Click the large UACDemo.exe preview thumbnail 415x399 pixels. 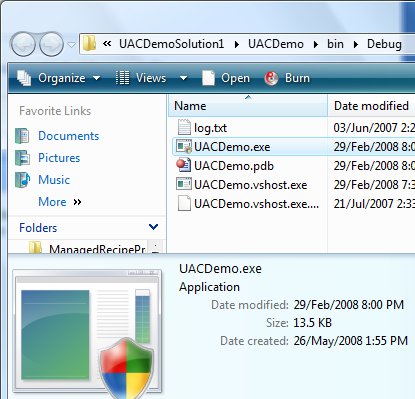click(87, 332)
